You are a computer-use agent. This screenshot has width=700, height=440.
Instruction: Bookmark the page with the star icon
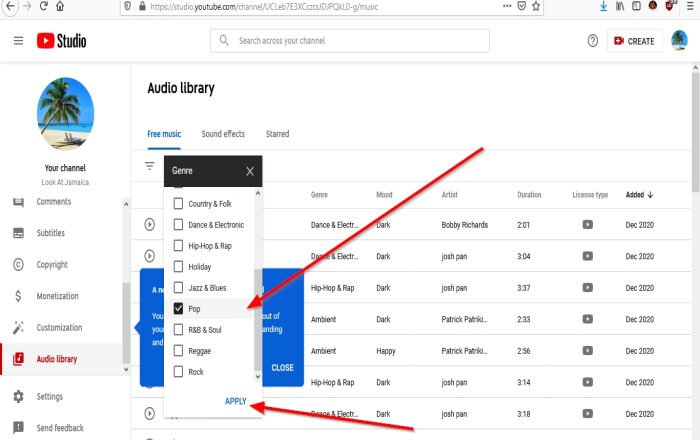pyautogui.click(x=536, y=6)
